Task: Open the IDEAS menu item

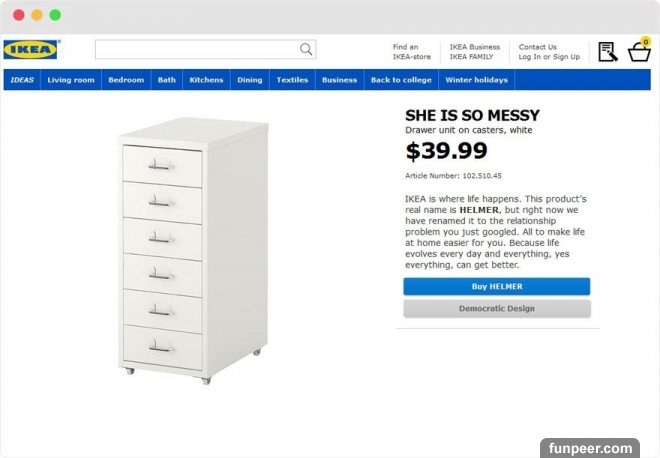Action: [22, 80]
